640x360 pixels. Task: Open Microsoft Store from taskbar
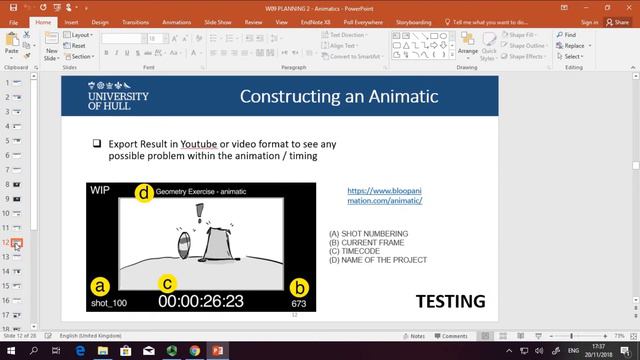coord(126,351)
